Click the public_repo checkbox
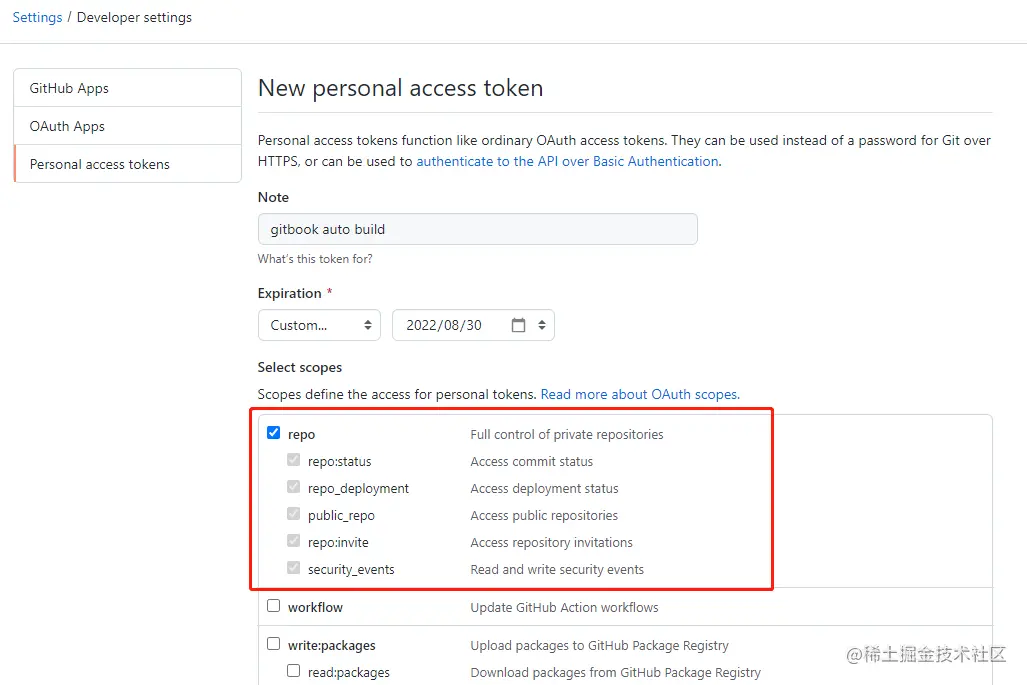Image resolution: width=1027 pixels, height=685 pixels. click(294, 514)
